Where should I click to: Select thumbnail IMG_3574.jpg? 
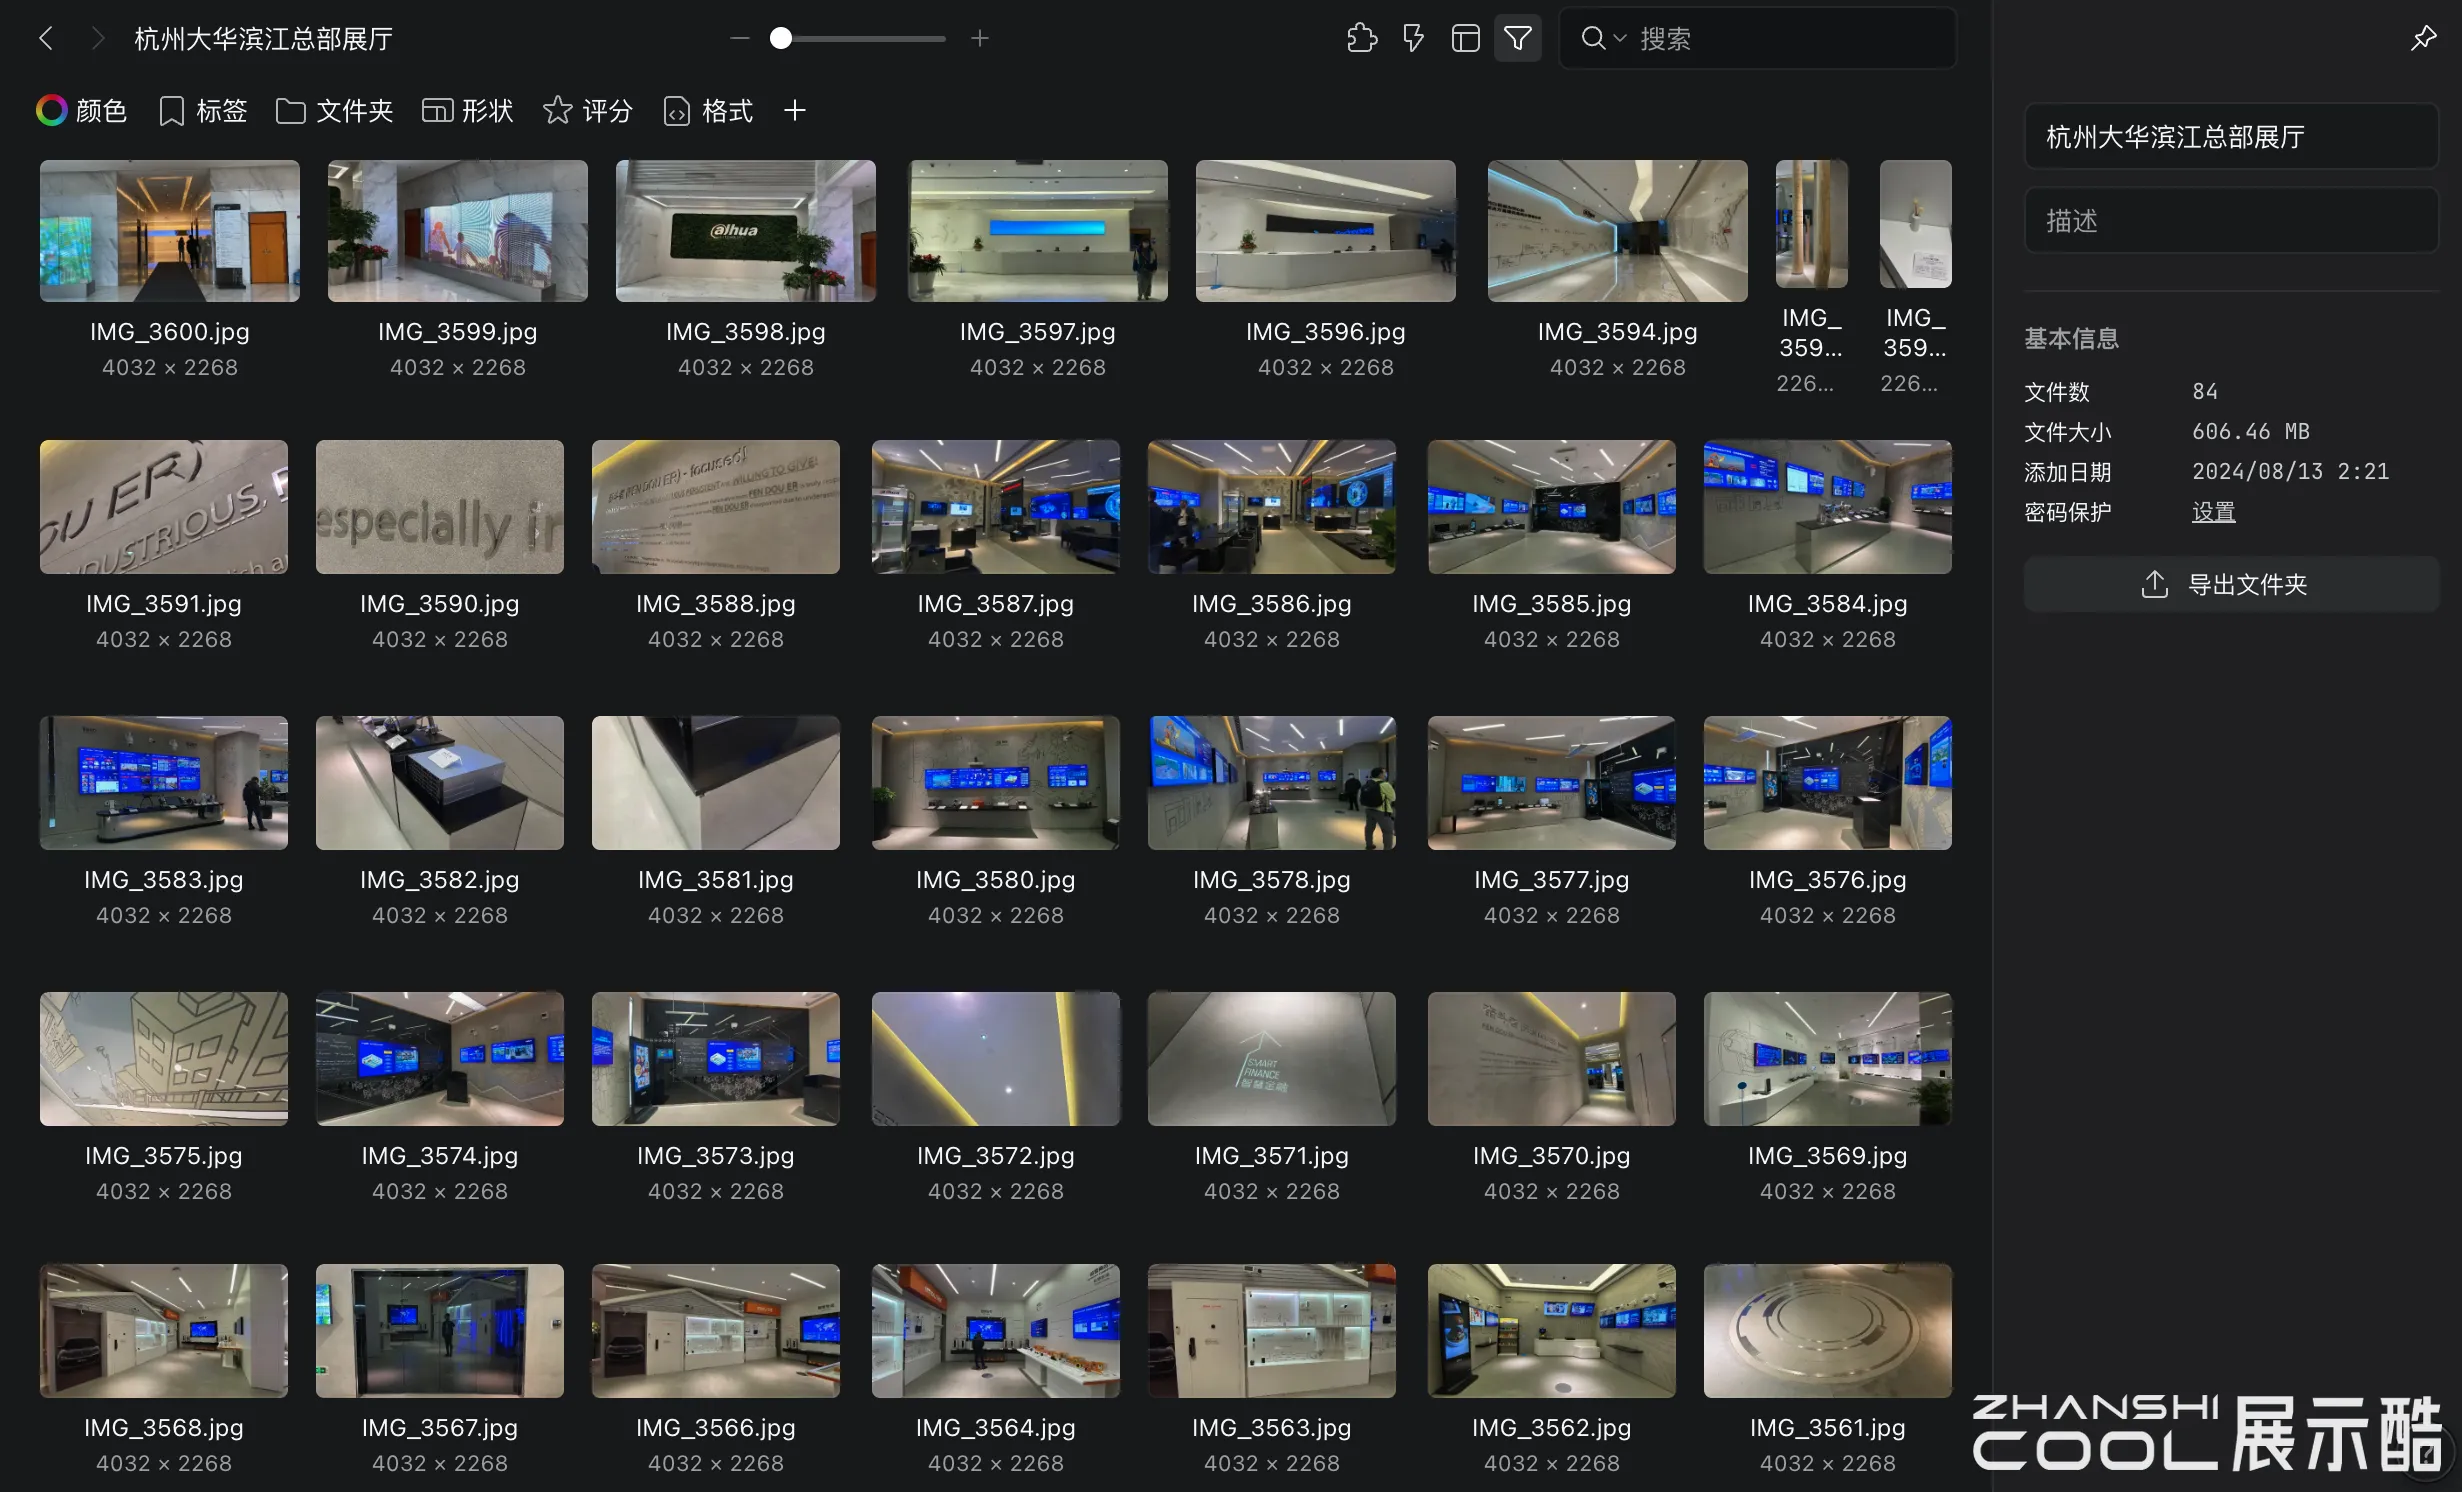click(440, 1059)
